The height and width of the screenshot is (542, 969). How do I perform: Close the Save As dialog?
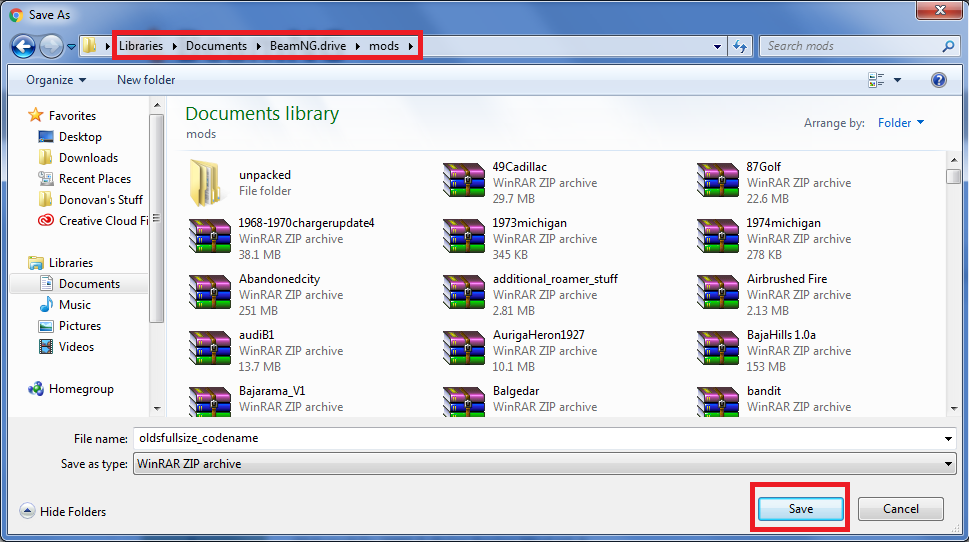pos(939,11)
